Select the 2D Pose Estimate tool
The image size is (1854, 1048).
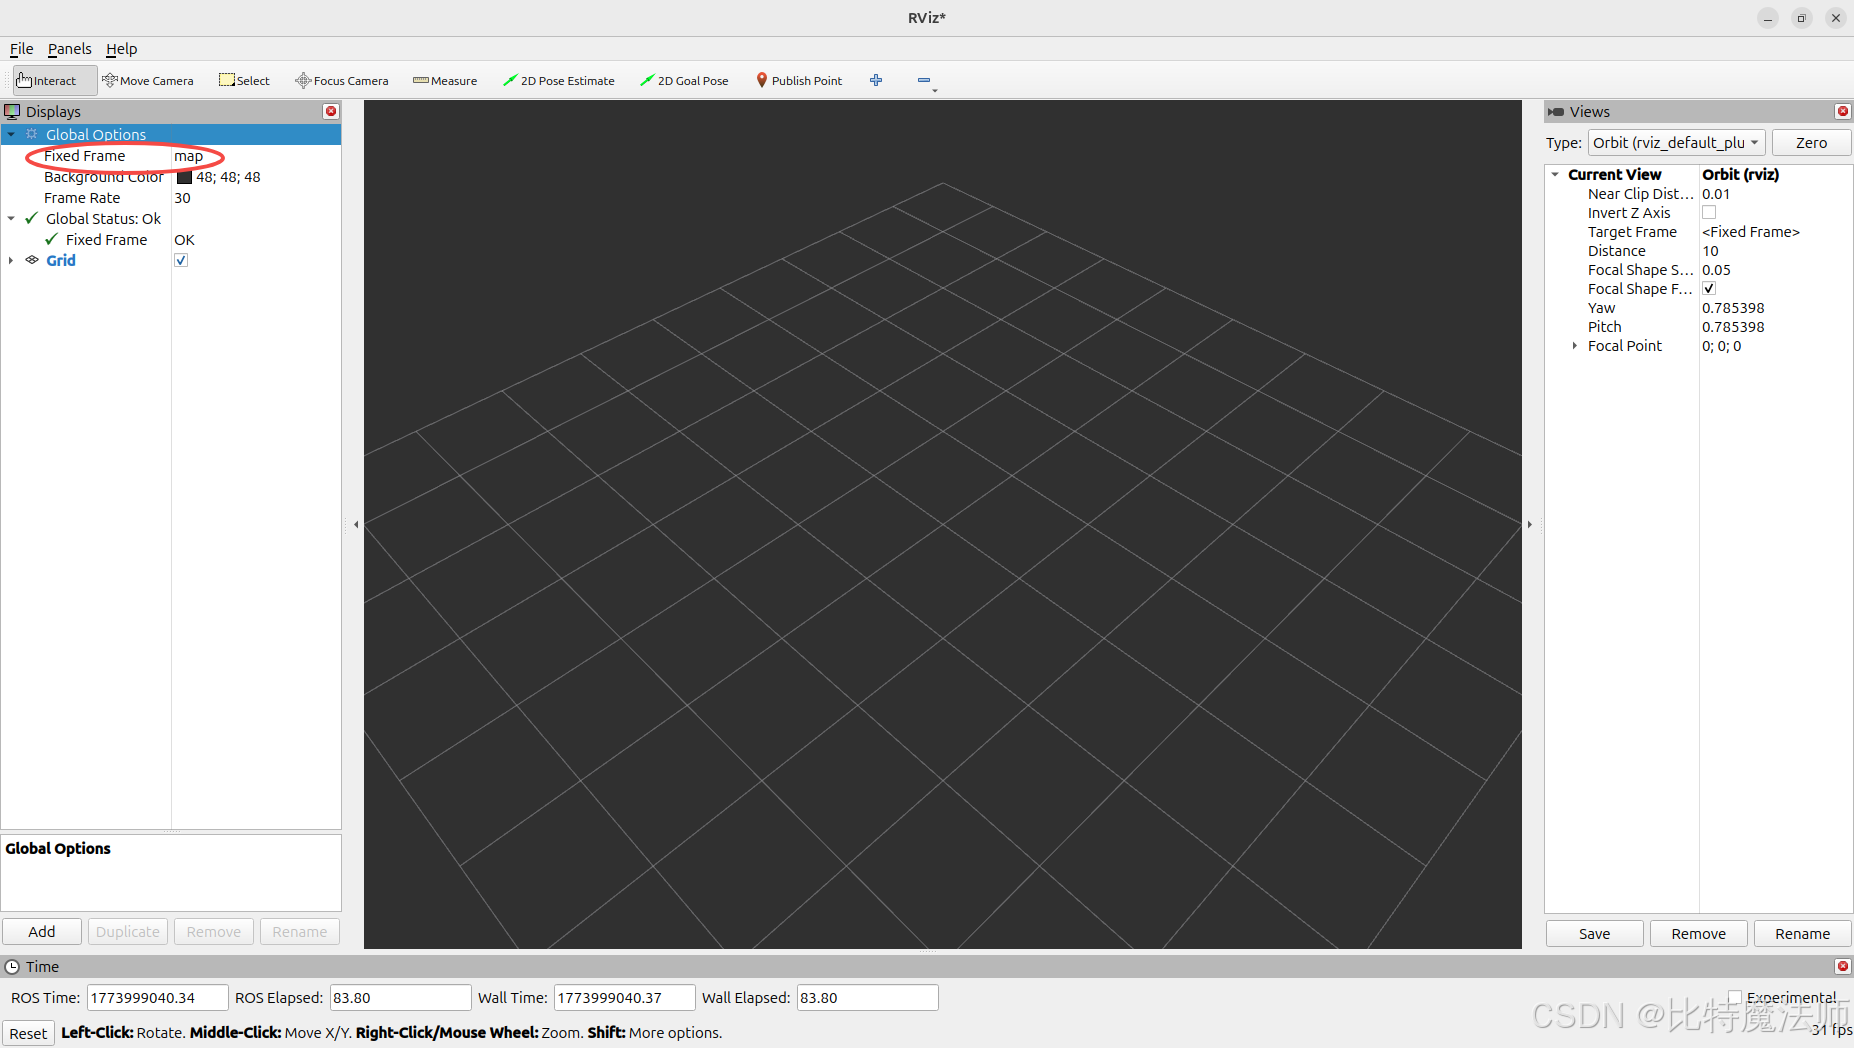[559, 81]
